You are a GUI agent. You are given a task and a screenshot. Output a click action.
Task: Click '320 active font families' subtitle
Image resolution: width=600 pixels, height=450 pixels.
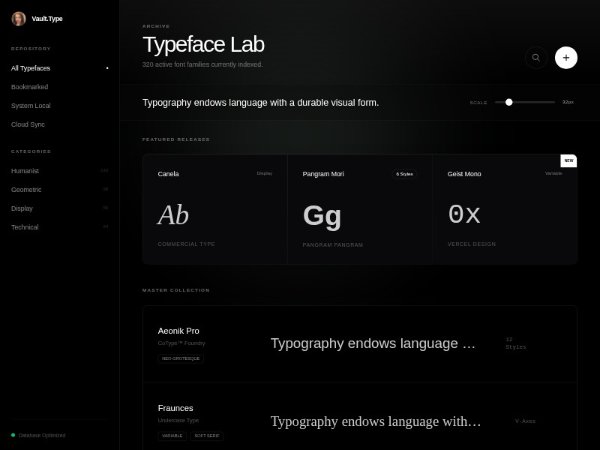(202, 64)
